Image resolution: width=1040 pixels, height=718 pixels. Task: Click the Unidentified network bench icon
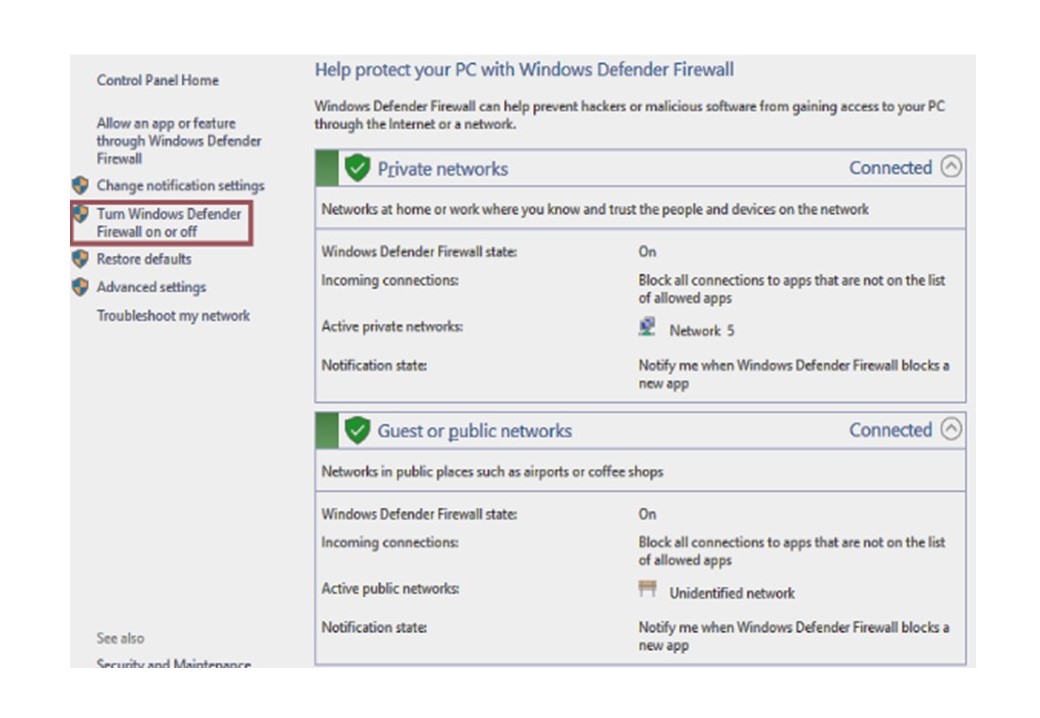pos(647,589)
